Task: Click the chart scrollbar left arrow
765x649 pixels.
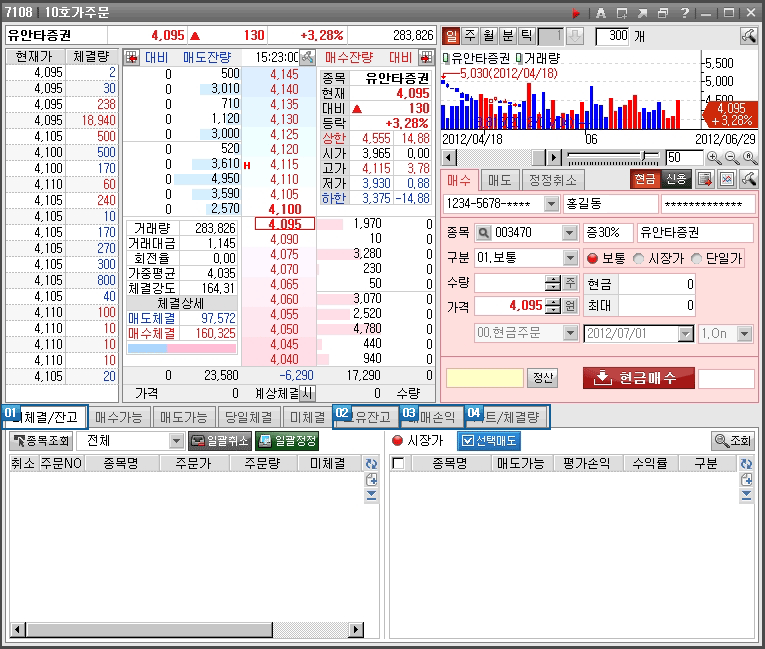Action: (x=450, y=158)
